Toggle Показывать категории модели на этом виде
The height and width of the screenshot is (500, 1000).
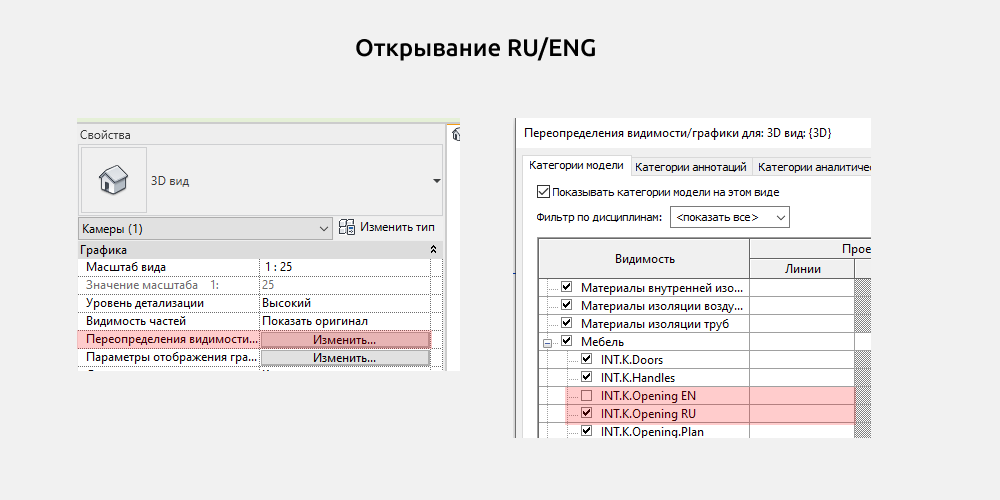tap(543, 192)
